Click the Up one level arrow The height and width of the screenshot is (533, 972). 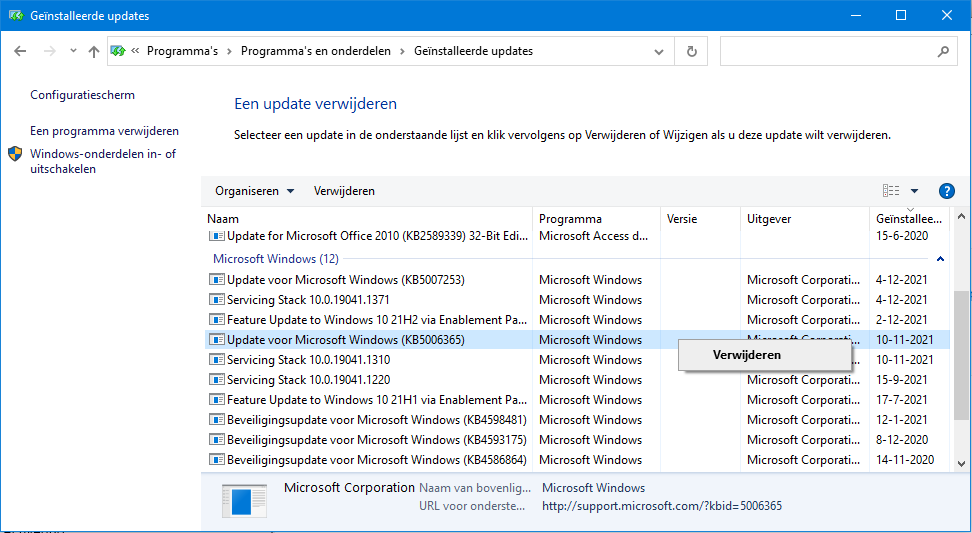pos(94,51)
